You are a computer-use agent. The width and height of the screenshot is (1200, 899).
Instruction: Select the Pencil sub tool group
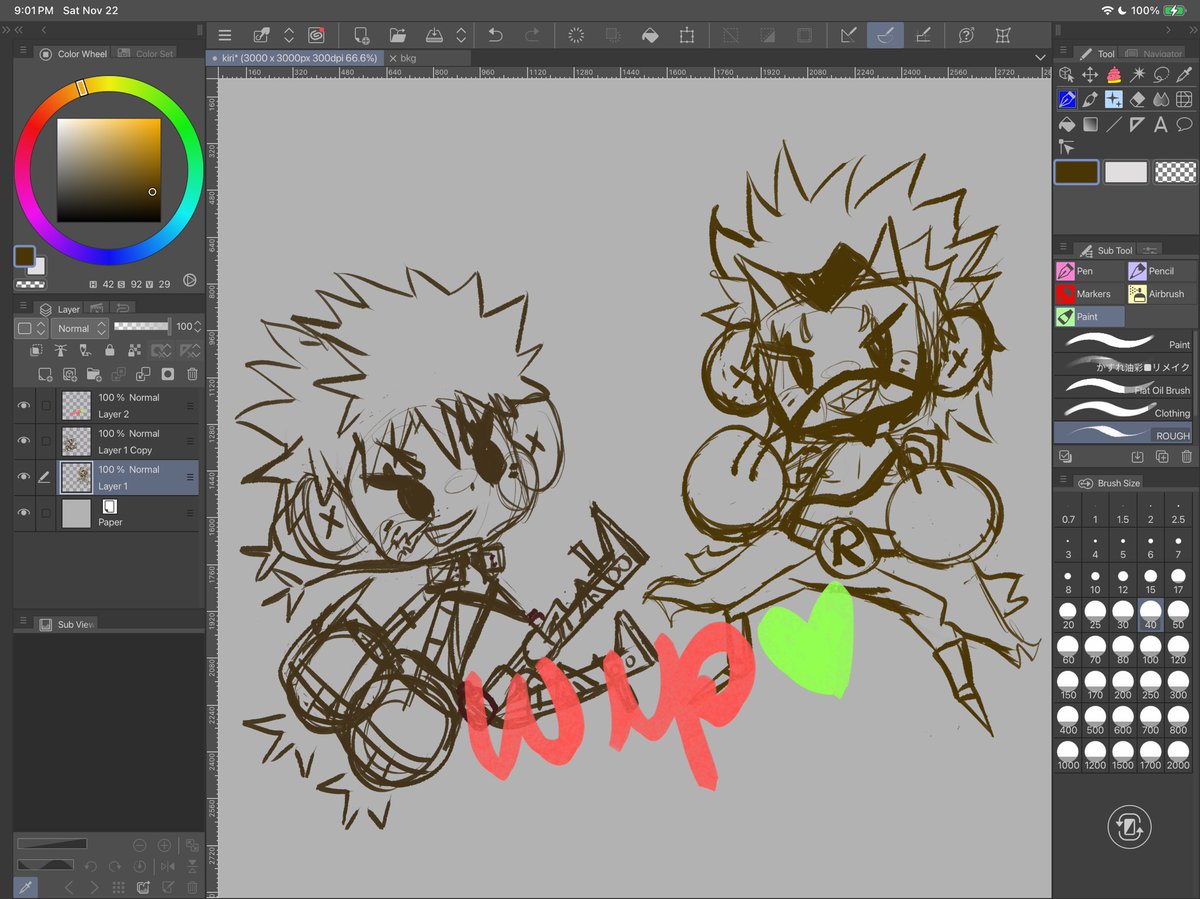point(1161,271)
